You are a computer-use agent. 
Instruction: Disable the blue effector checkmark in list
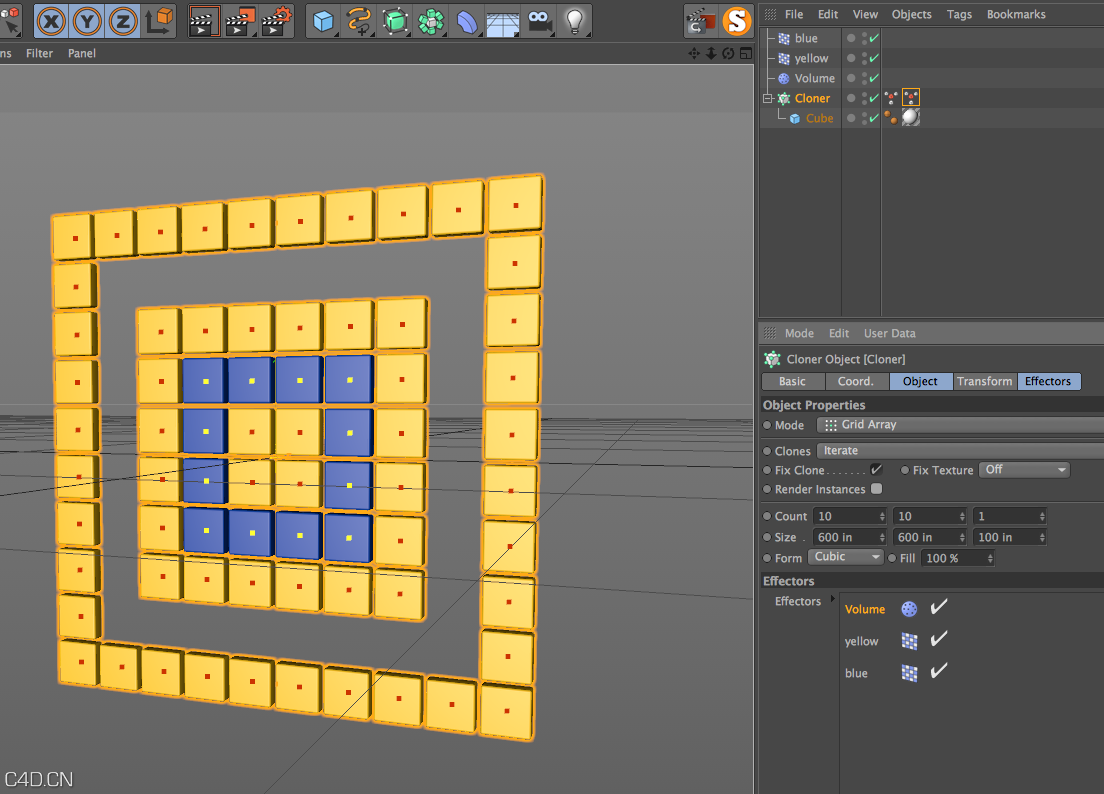pos(939,671)
